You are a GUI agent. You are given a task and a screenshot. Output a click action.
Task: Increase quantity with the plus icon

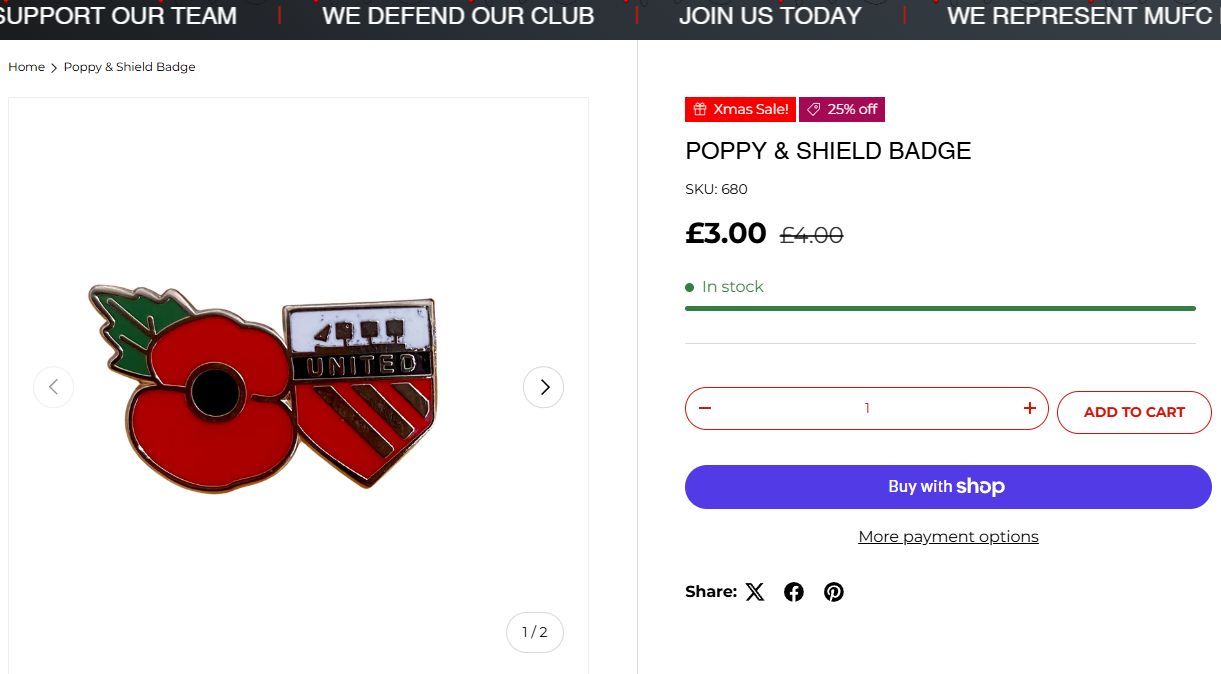point(1029,408)
